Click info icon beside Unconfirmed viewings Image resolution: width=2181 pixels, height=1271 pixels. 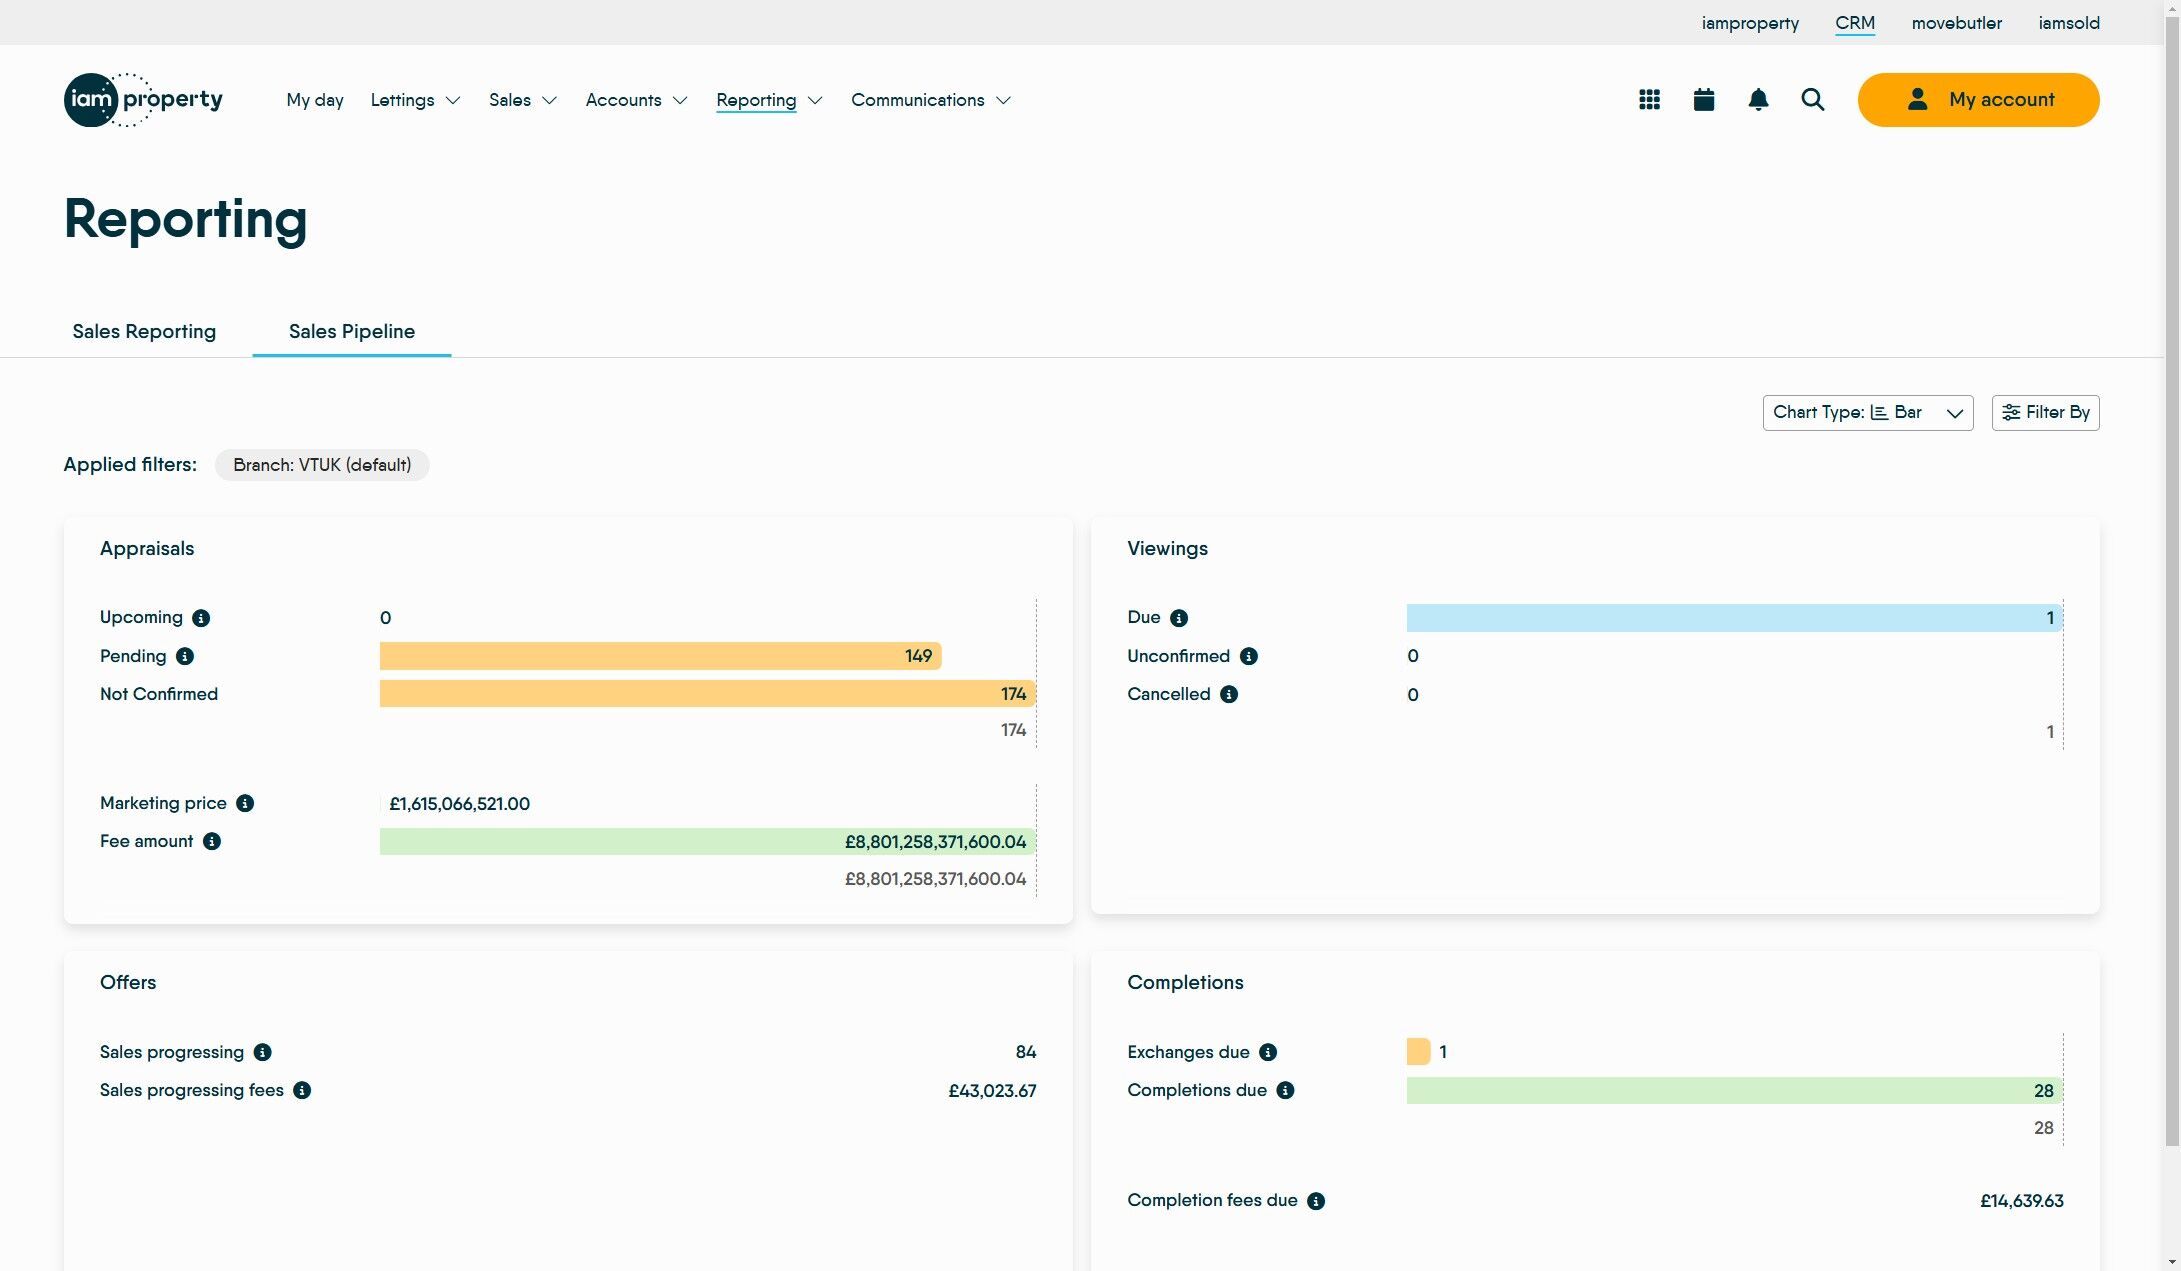[1249, 656]
